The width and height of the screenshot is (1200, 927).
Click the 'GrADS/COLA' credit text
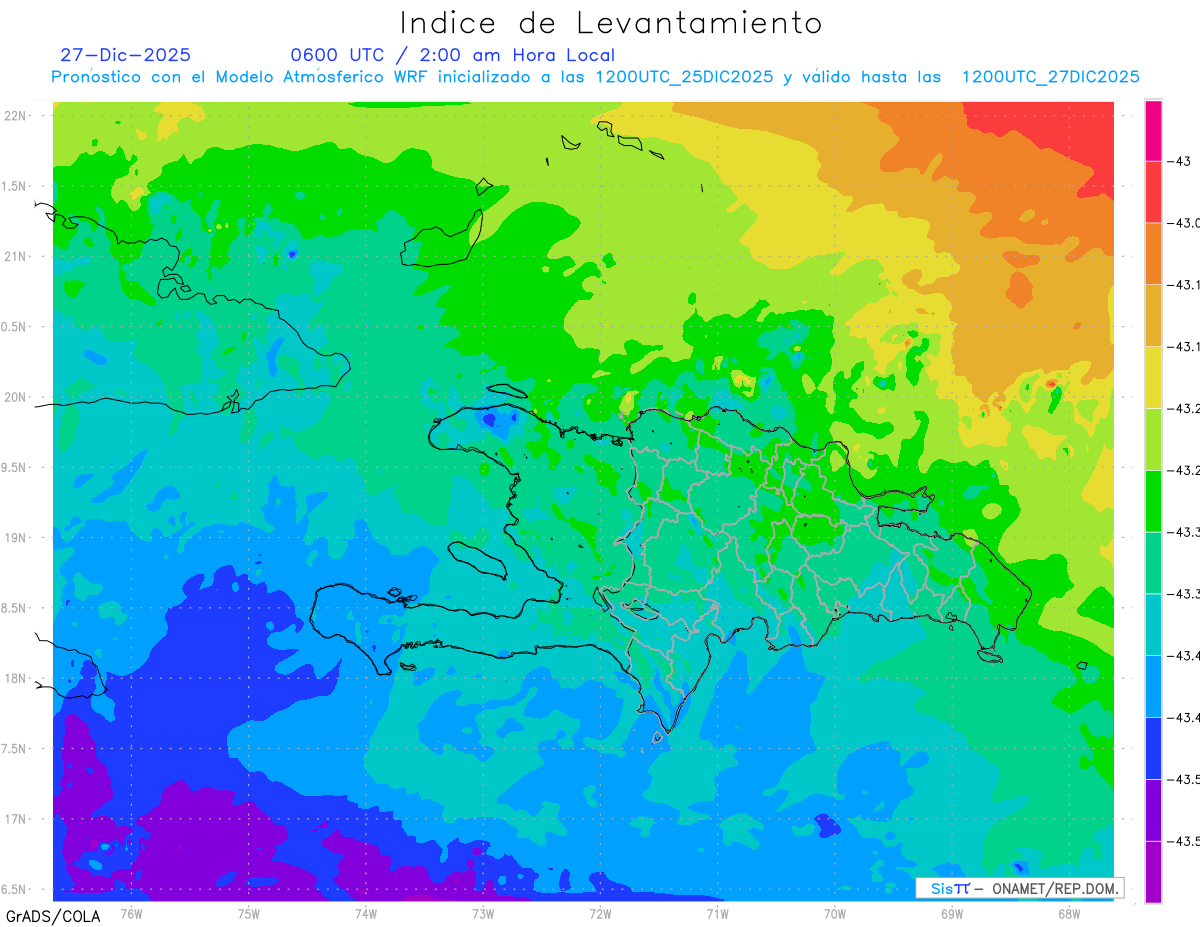[x=52, y=915]
